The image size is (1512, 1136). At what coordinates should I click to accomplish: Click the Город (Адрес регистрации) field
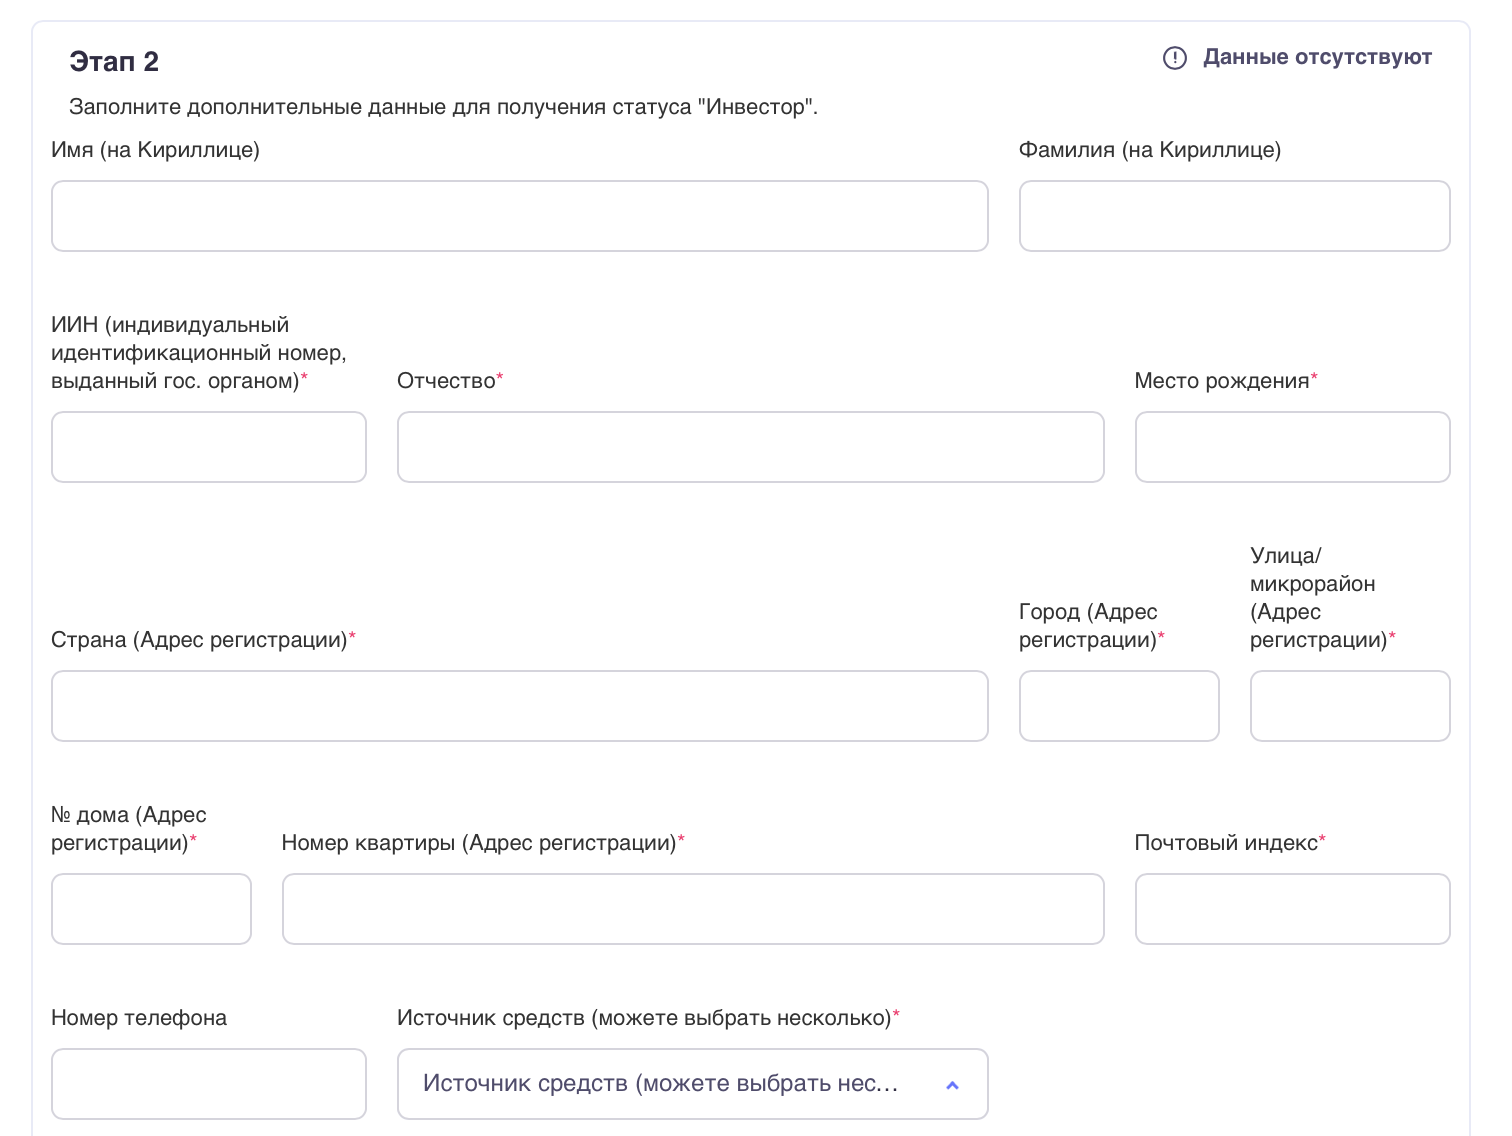point(1118,706)
